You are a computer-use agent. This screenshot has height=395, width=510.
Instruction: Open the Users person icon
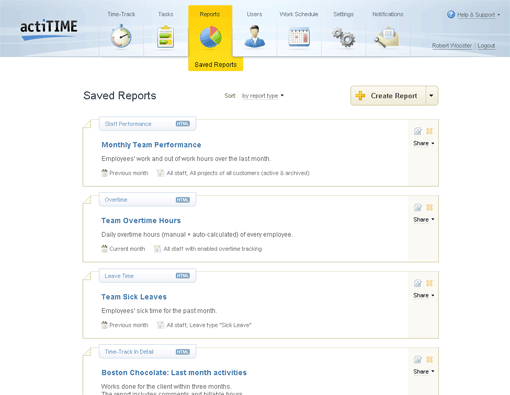254,36
